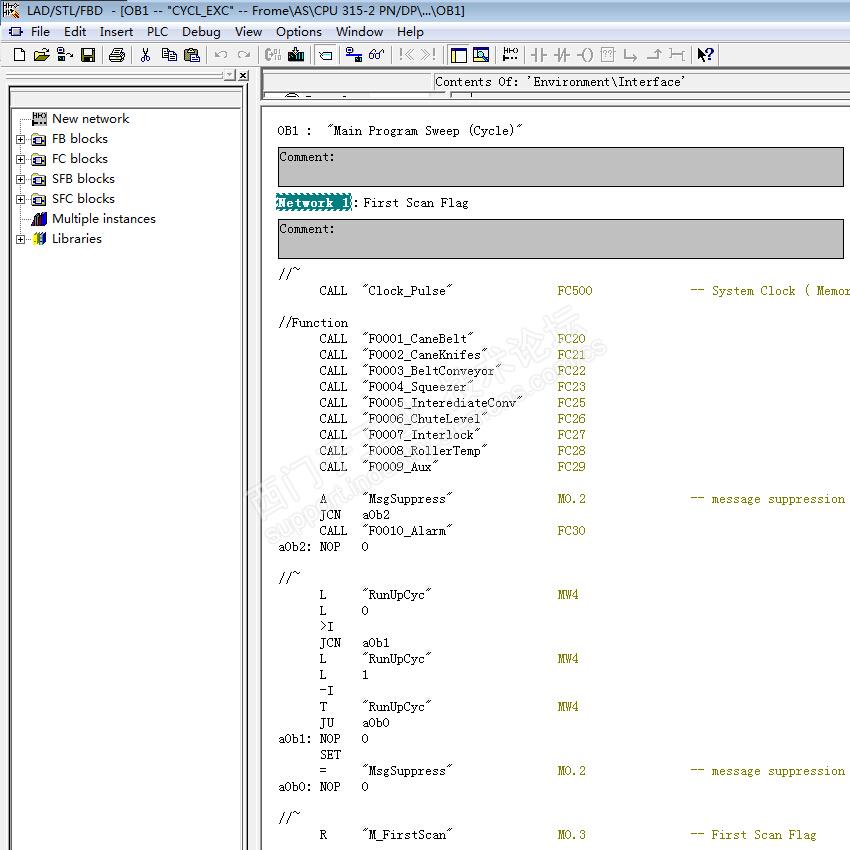Screen dimensions: 850x850
Task: Expand the FC blocks tree node
Action: [x=20, y=159]
